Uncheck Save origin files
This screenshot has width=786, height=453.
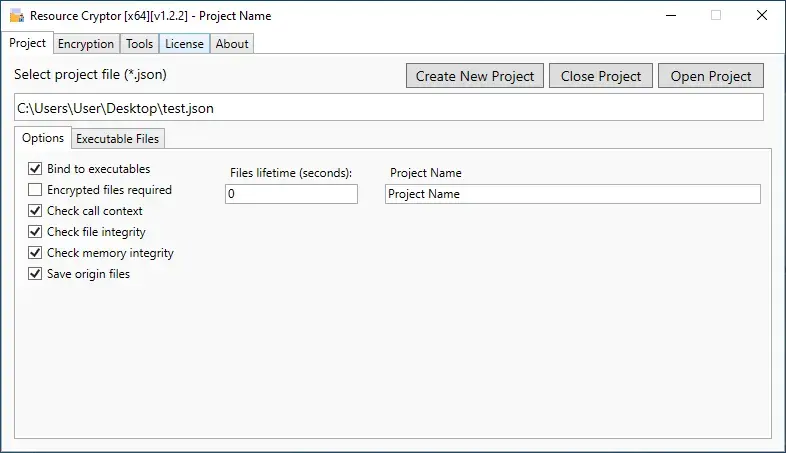coord(35,274)
